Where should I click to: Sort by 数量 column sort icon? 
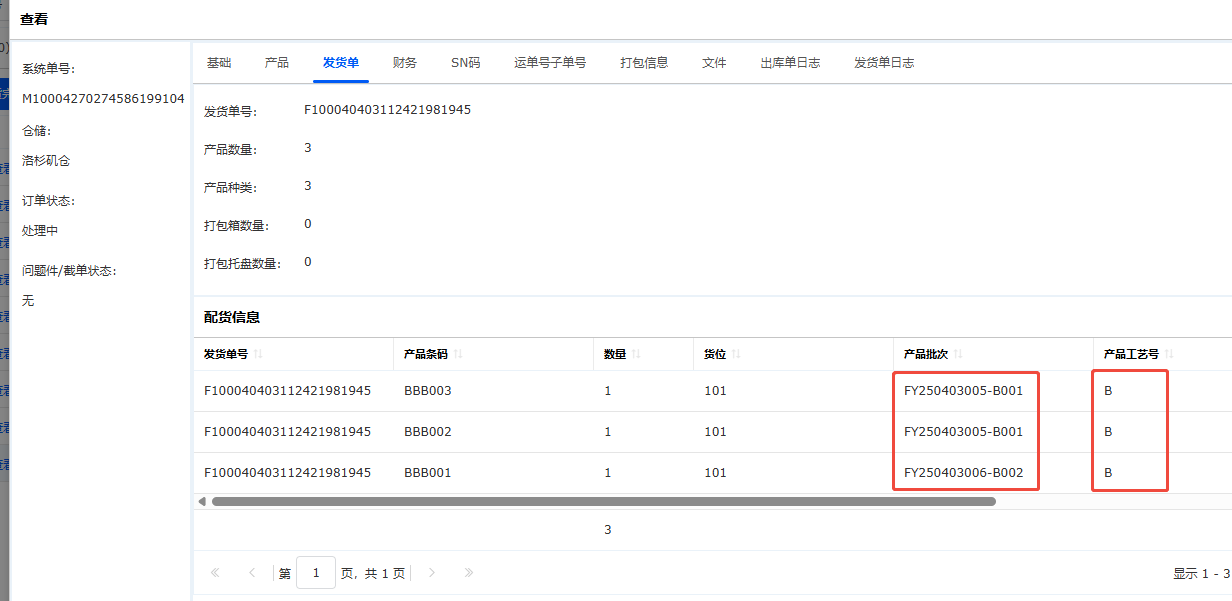[x=636, y=354]
